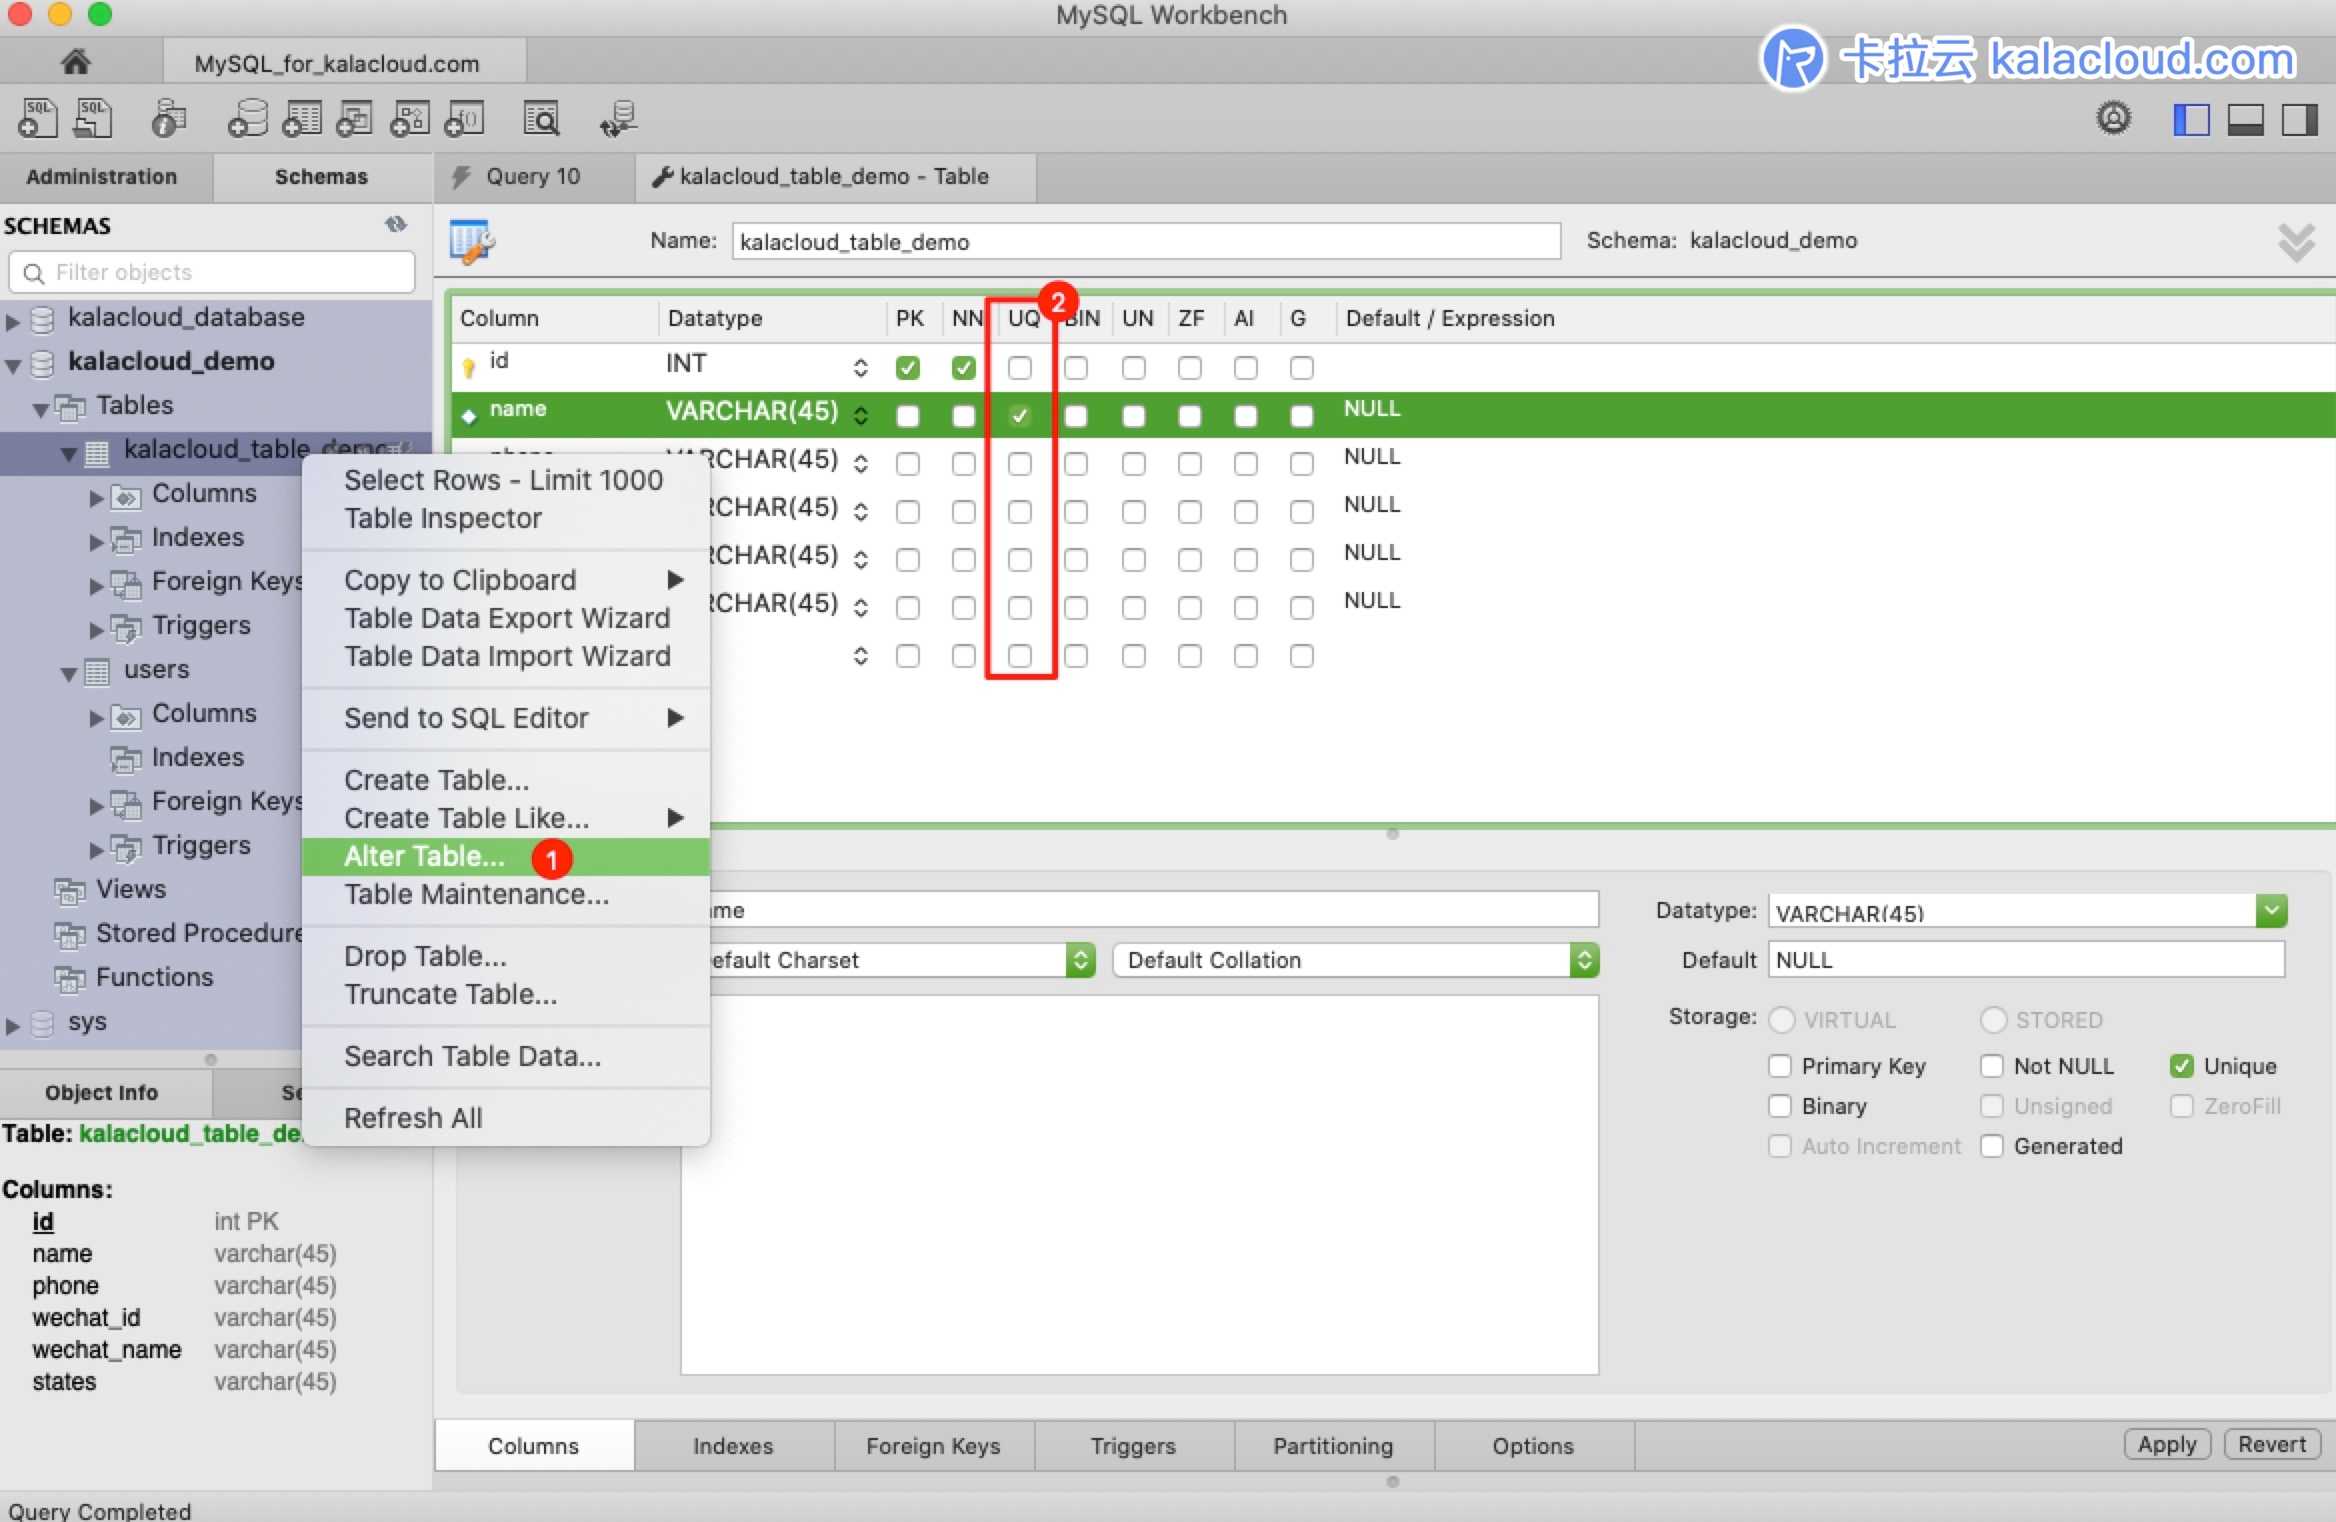Uncheck PK checkbox for id column

908,368
